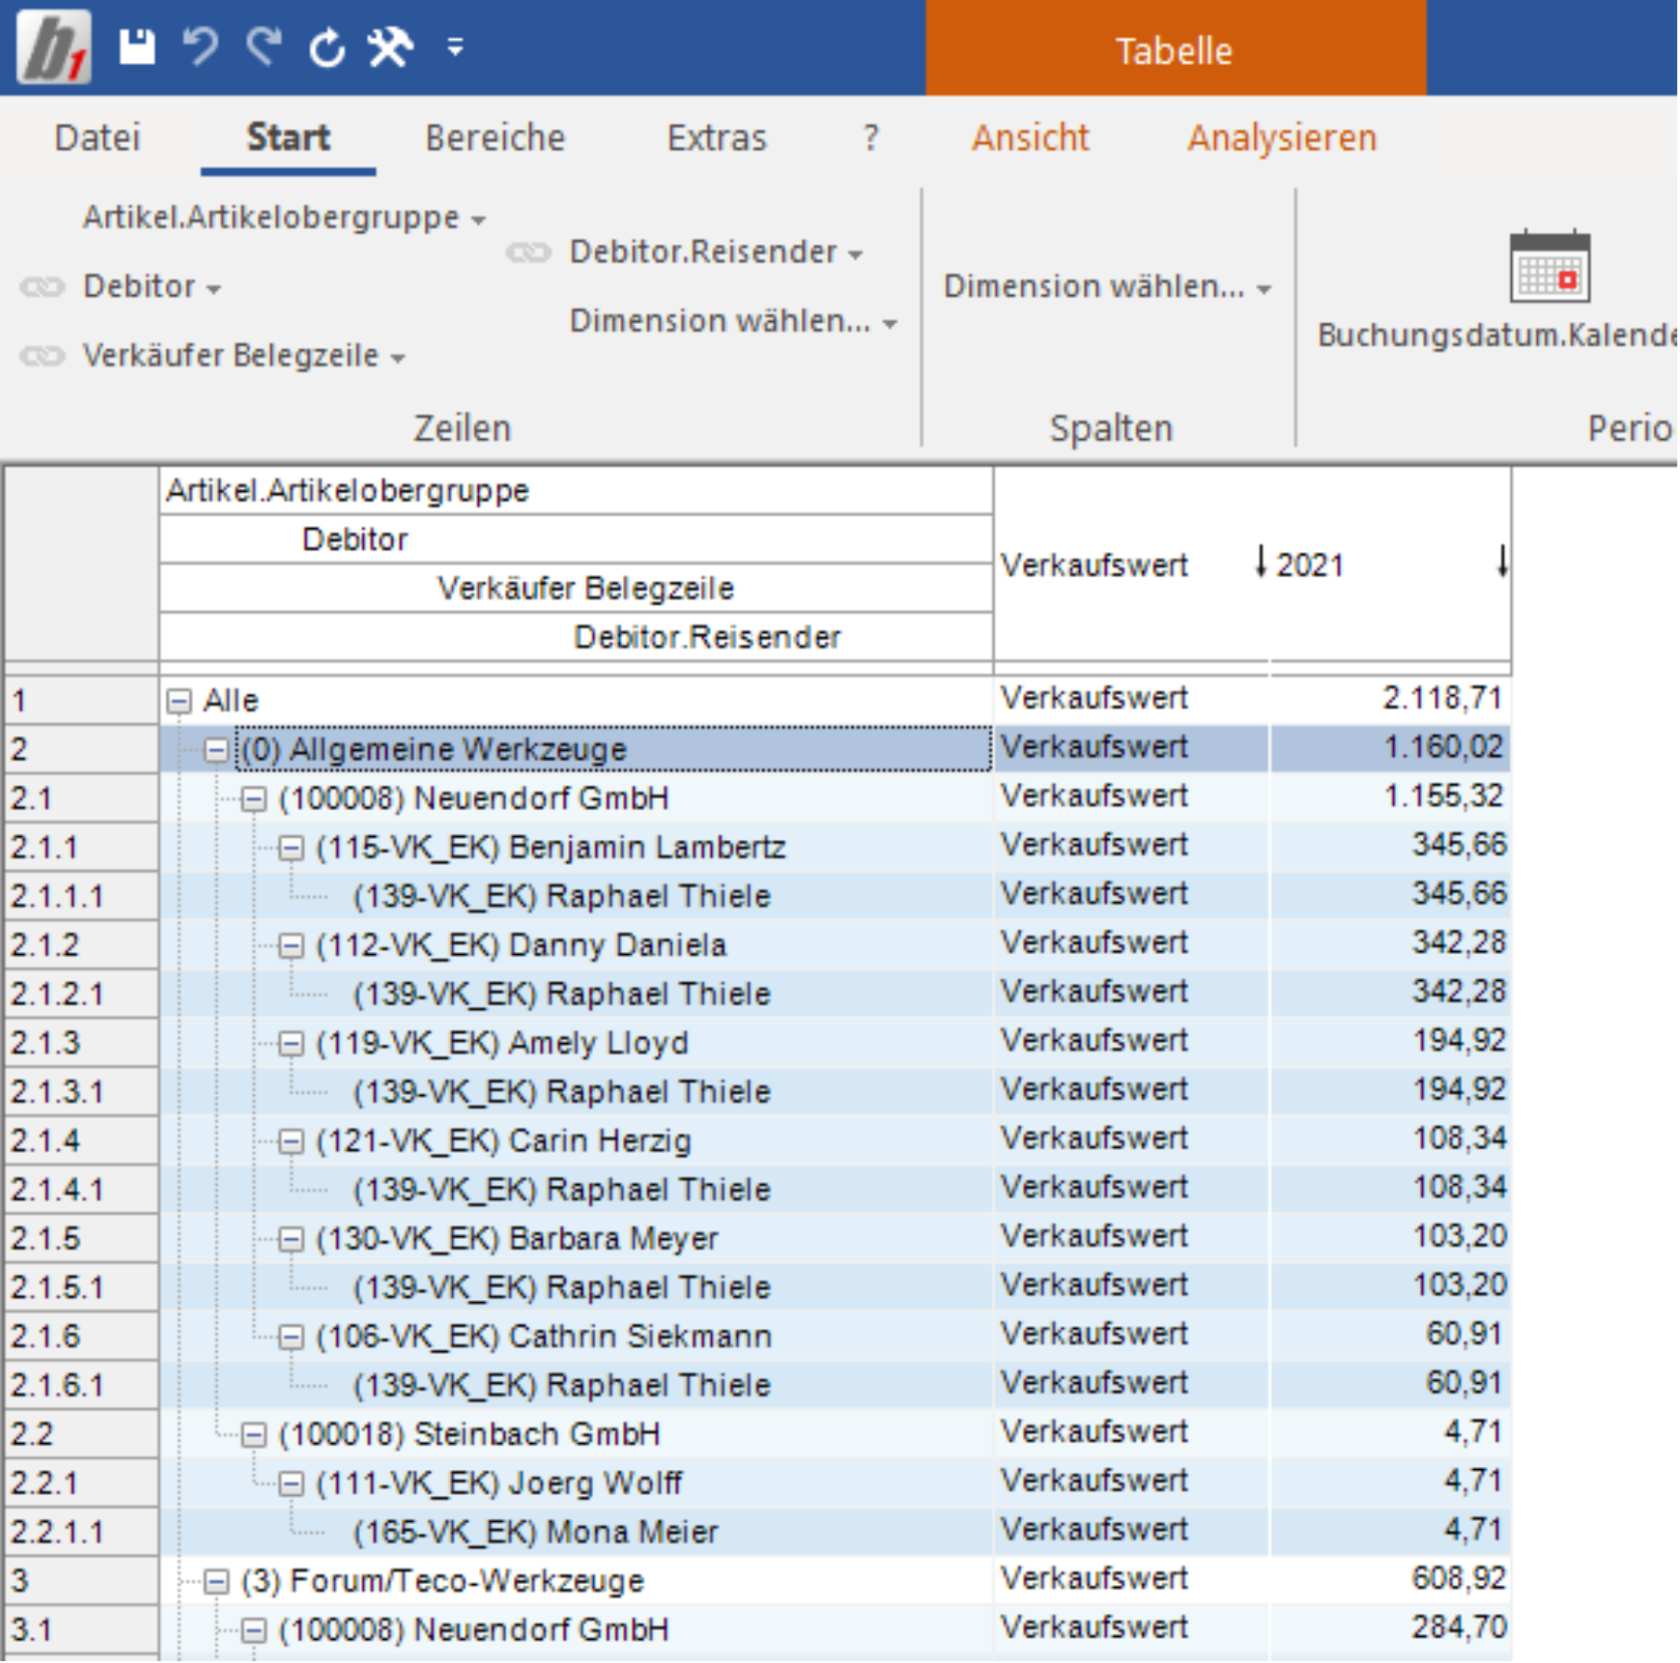Click the Buchungsdatum calendar icon
1680x1663 pixels.
[1549, 266]
